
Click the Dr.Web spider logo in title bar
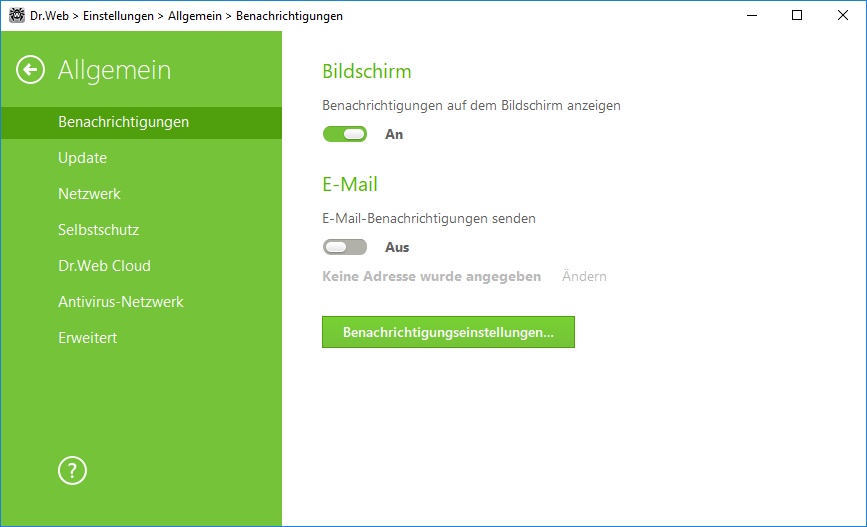click(17, 15)
